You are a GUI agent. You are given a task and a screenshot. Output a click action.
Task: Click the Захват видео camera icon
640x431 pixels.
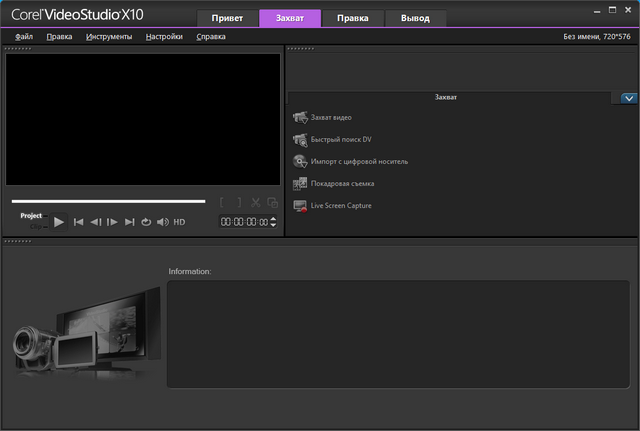[300, 118]
